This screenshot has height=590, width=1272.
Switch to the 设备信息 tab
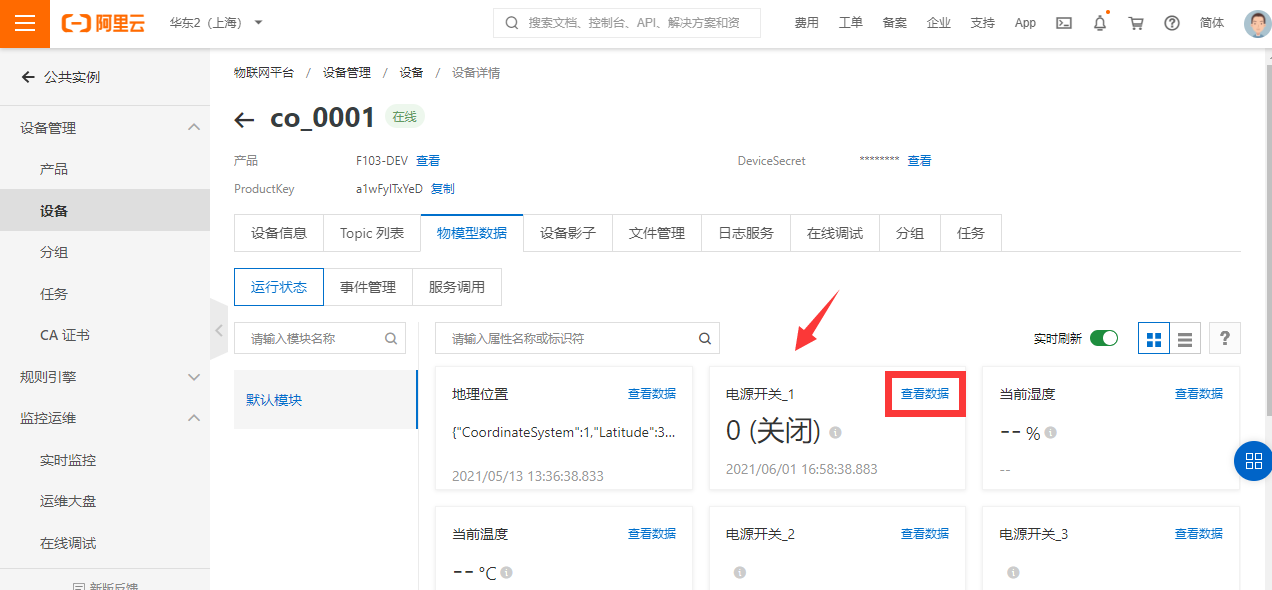(279, 233)
